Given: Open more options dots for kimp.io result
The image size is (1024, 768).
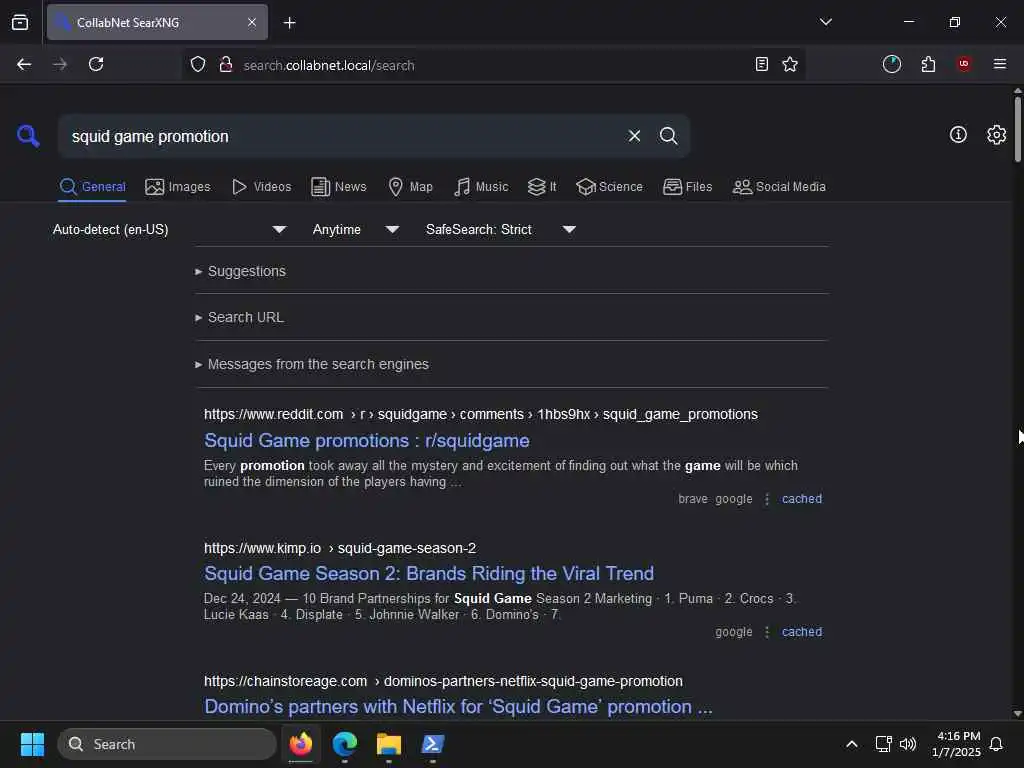Looking at the screenshot, I should click(767, 632).
